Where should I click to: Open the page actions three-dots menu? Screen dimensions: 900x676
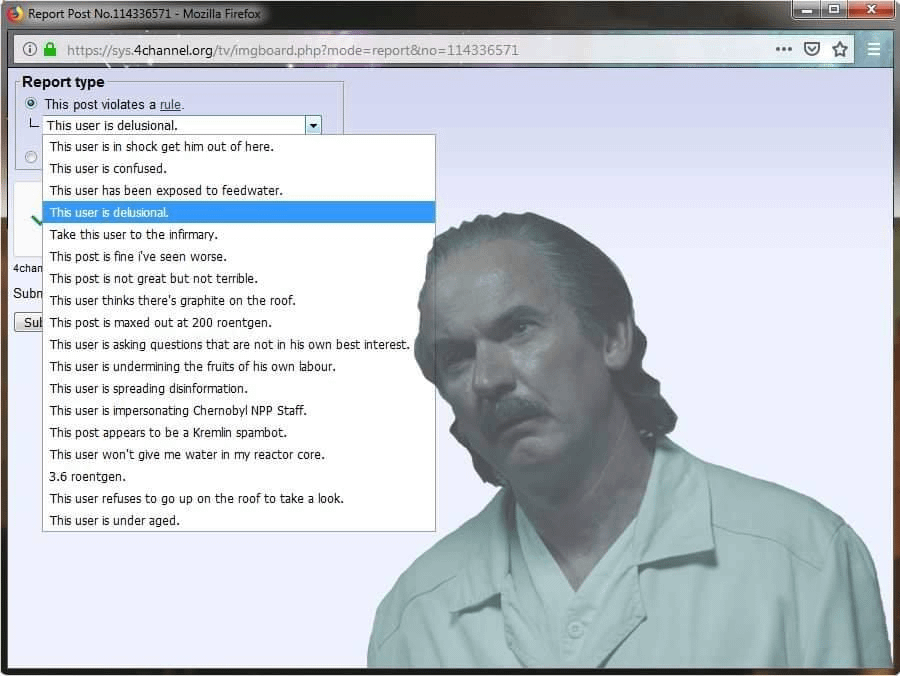[783, 49]
